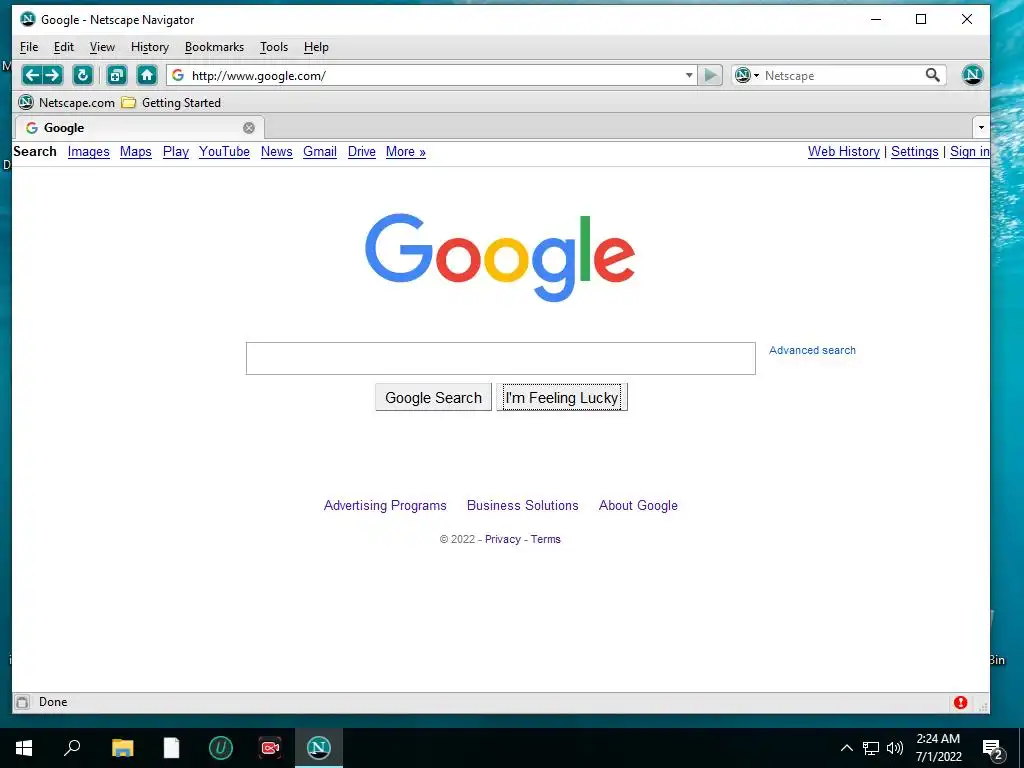Open the Help menu
The height and width of the screenshot is (768, 1024).
point(316,47)
